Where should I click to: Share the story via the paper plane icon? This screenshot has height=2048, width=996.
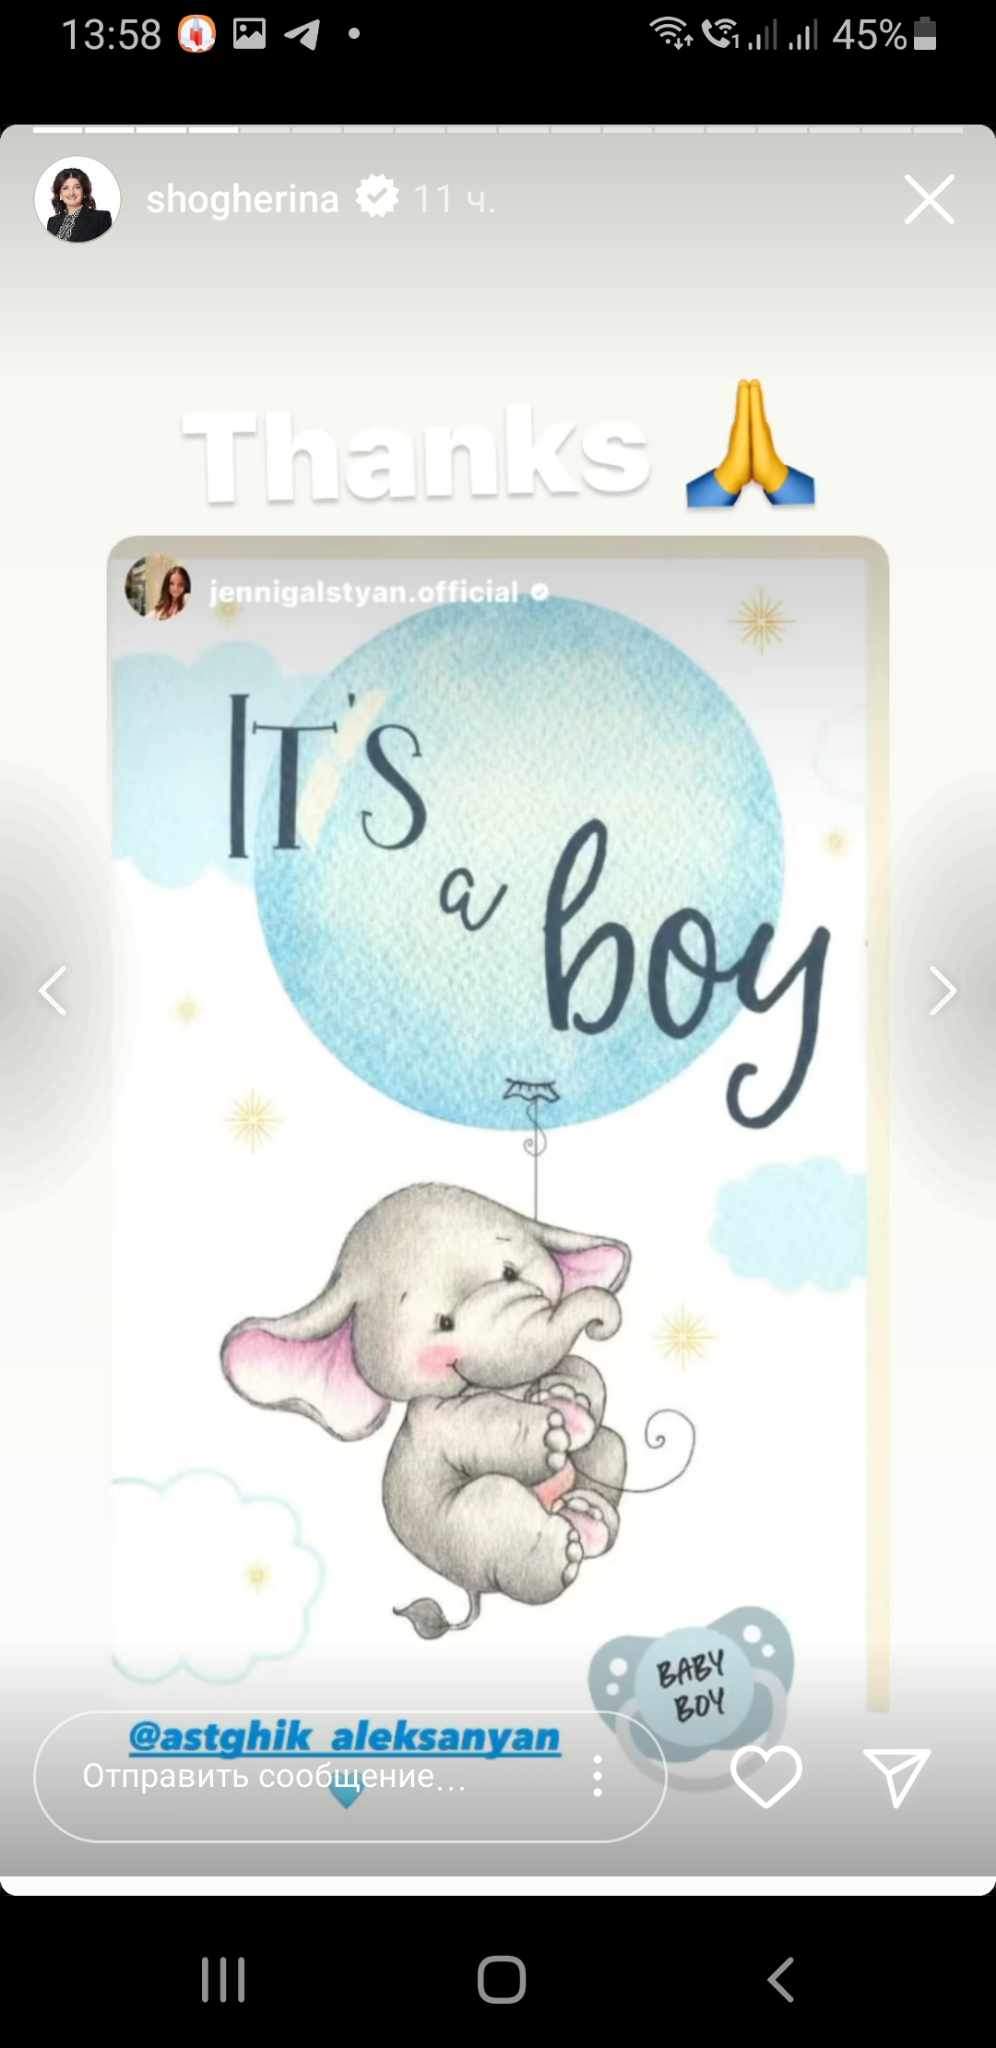click(x=897, y=1777)
